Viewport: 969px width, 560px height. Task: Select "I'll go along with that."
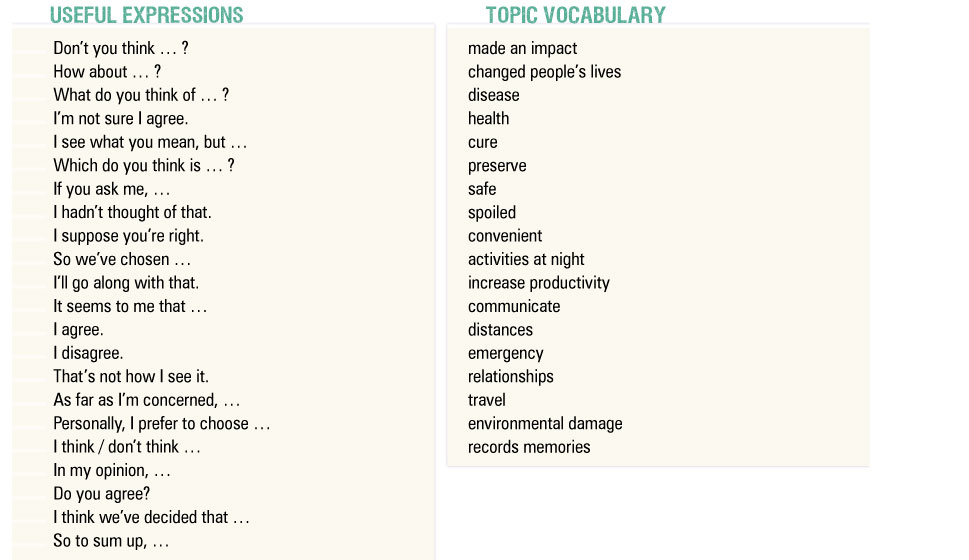pos(126,283)
